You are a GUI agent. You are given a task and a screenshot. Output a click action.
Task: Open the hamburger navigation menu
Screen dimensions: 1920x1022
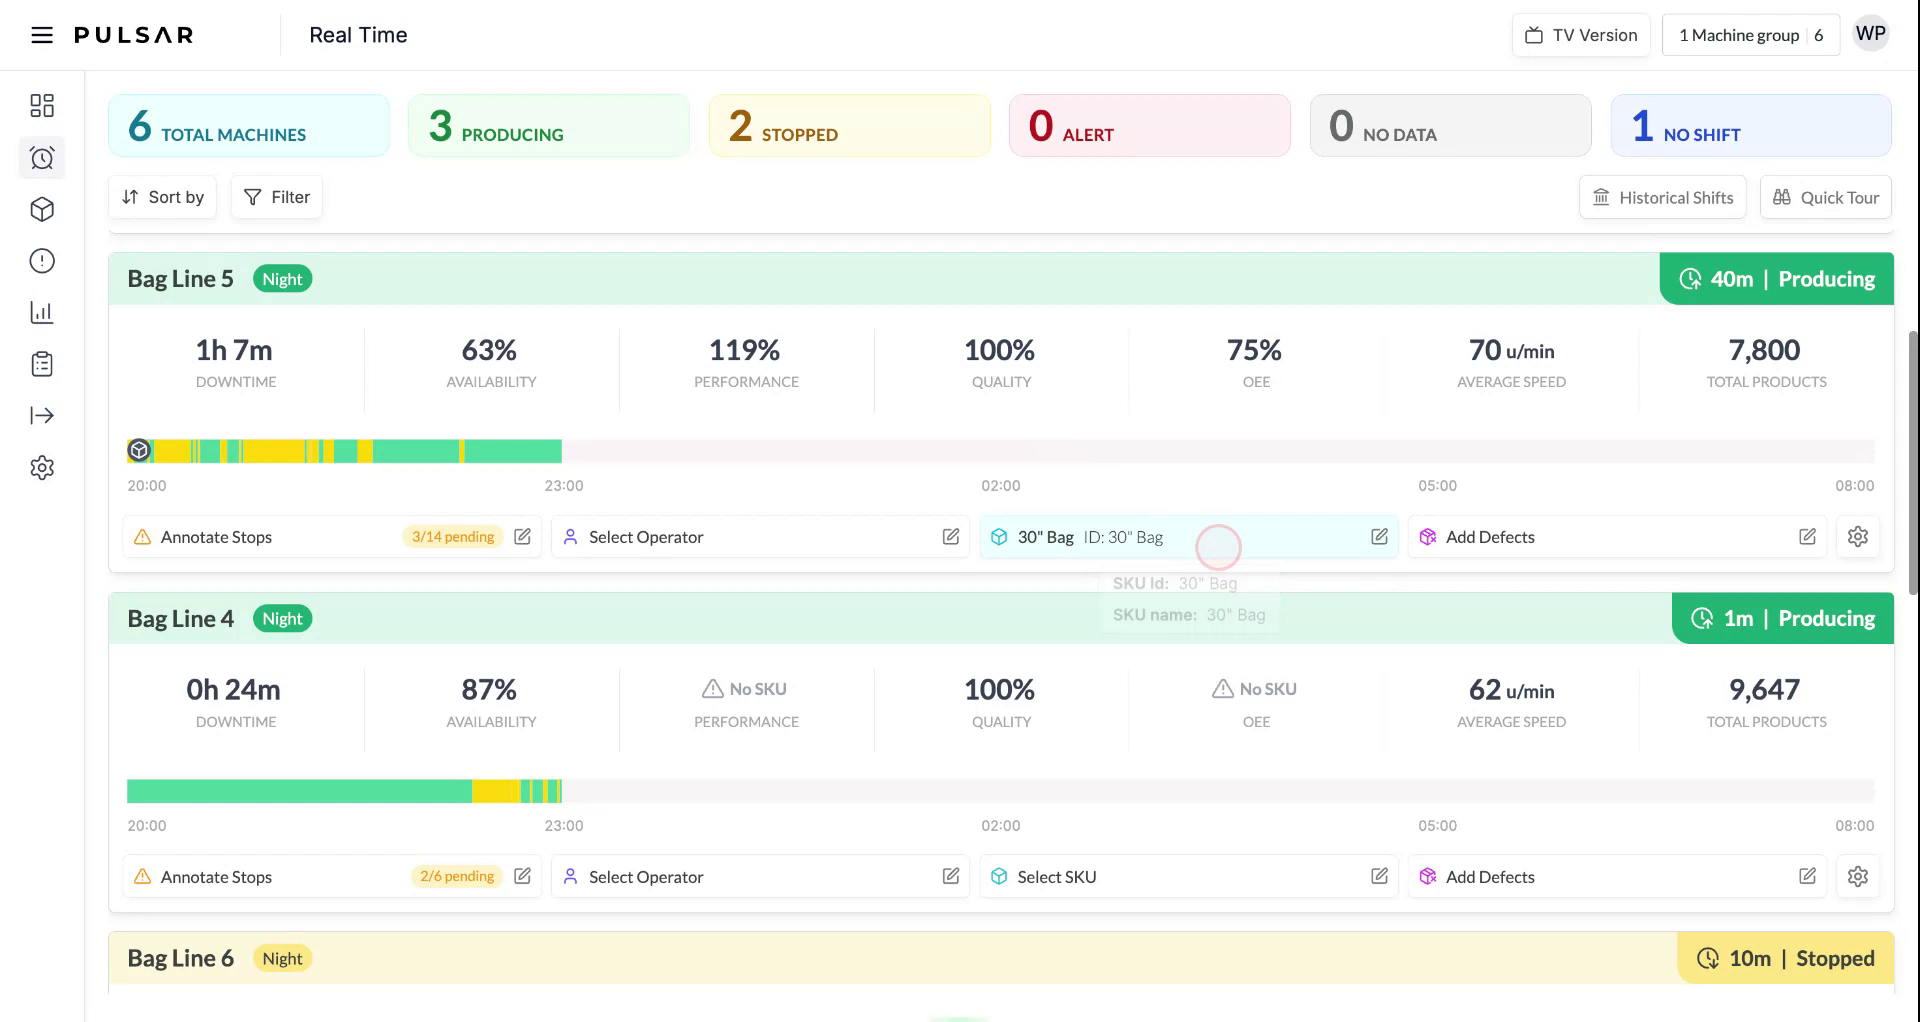pyautogui.click(x=42, y=35)
